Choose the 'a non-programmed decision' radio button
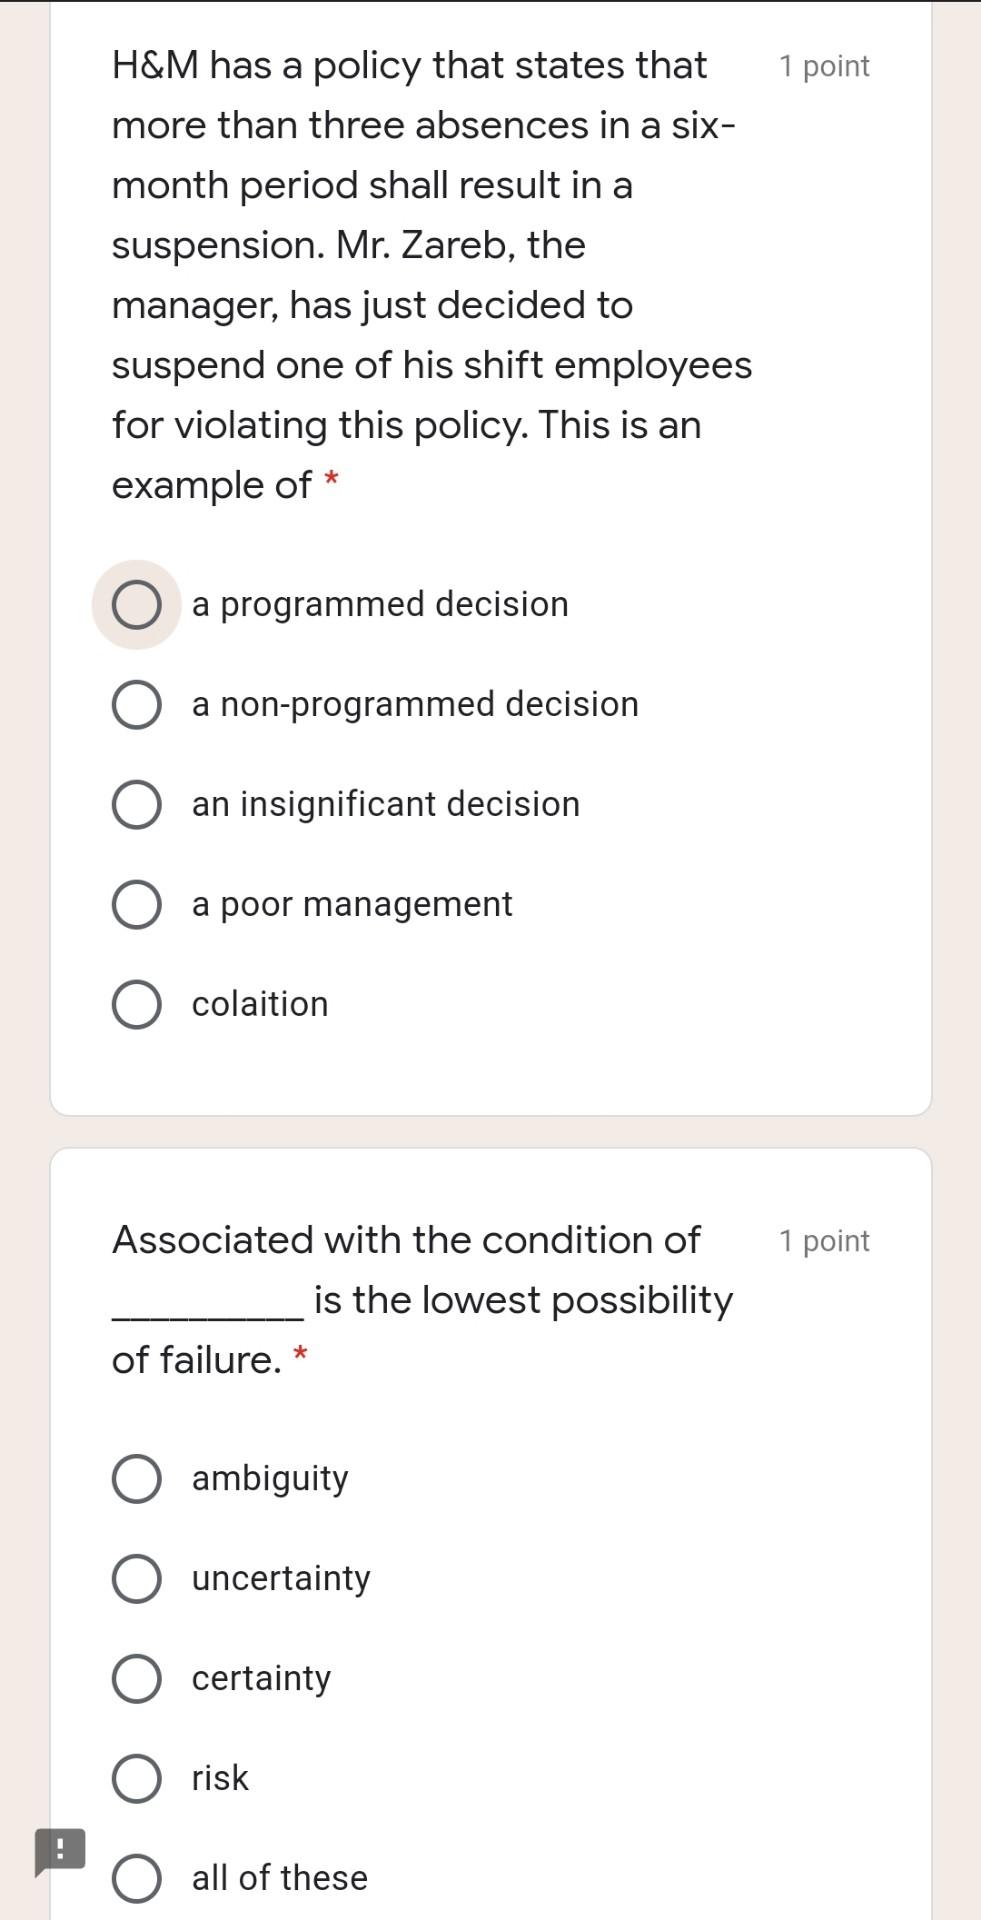Image resolution: width=981 pixels, height=1920 pixels. pyautogui.click(x=136, y=705)
